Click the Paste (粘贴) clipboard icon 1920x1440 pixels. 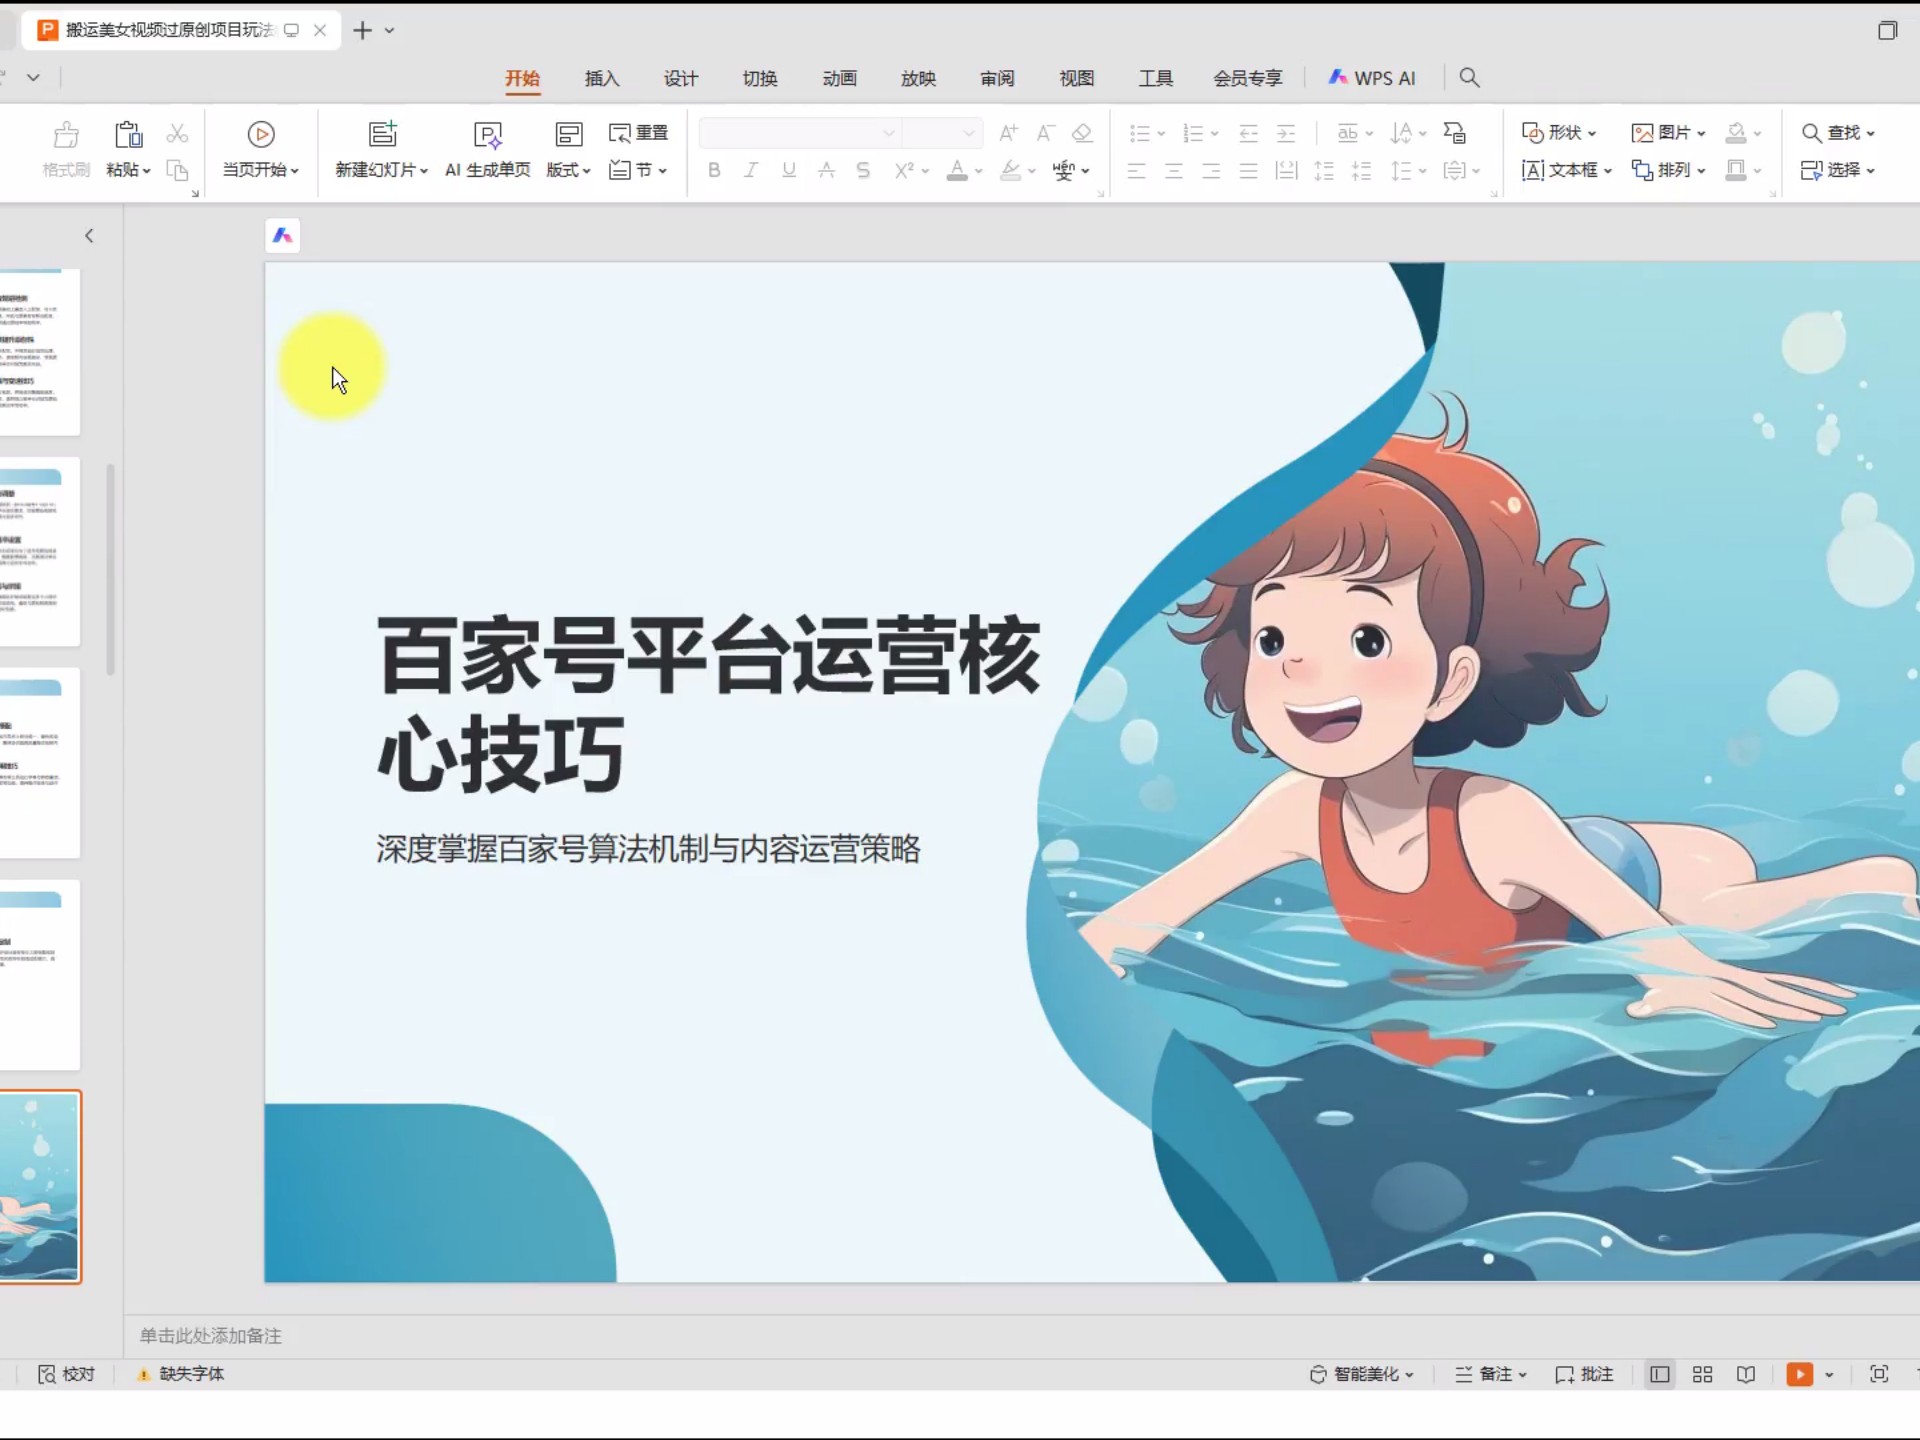pos(128,135)
